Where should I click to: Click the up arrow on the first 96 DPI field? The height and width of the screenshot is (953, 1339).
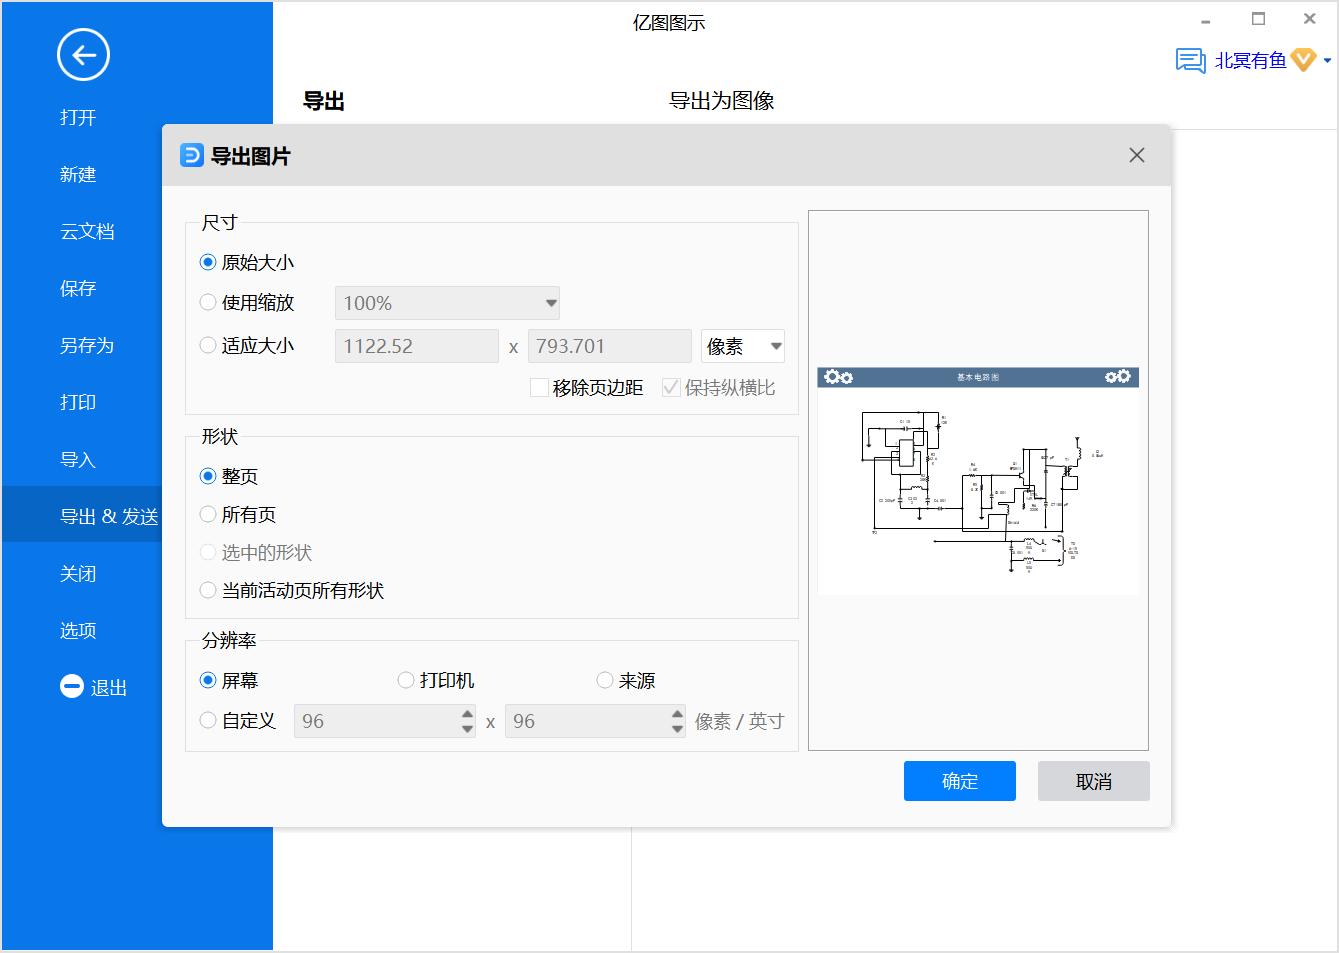[x=466, y=714]
